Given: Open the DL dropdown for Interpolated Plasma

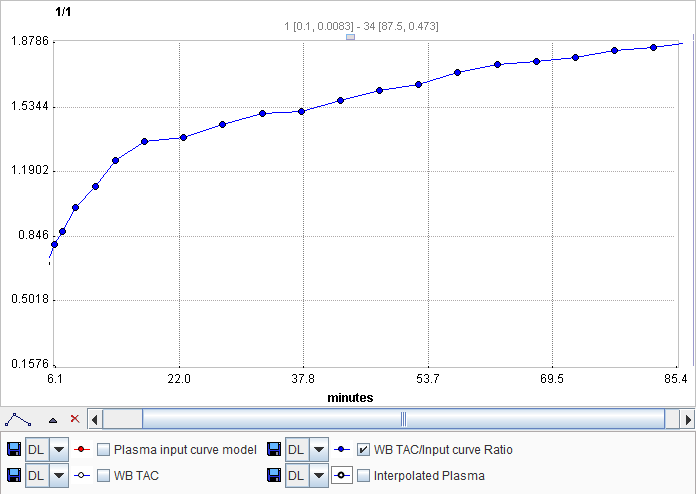Looking at the screenshot, I should pos(318,475).
